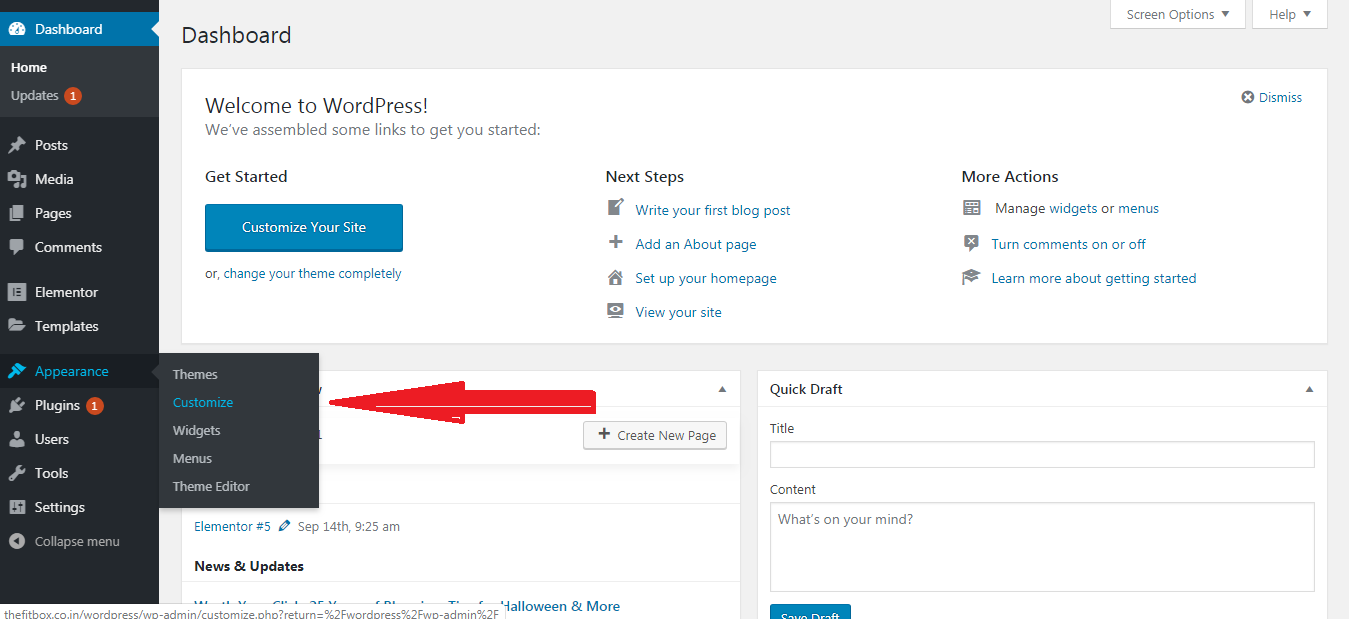Open the Media library icon
This screenshot has height=619, width=1349.
17,179
